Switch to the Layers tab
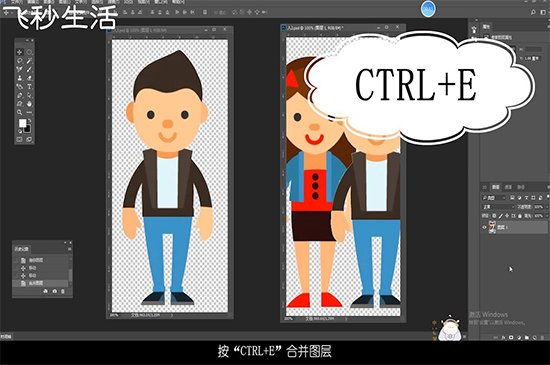This screenshot has height=365, width=550. tap(496, 187)
